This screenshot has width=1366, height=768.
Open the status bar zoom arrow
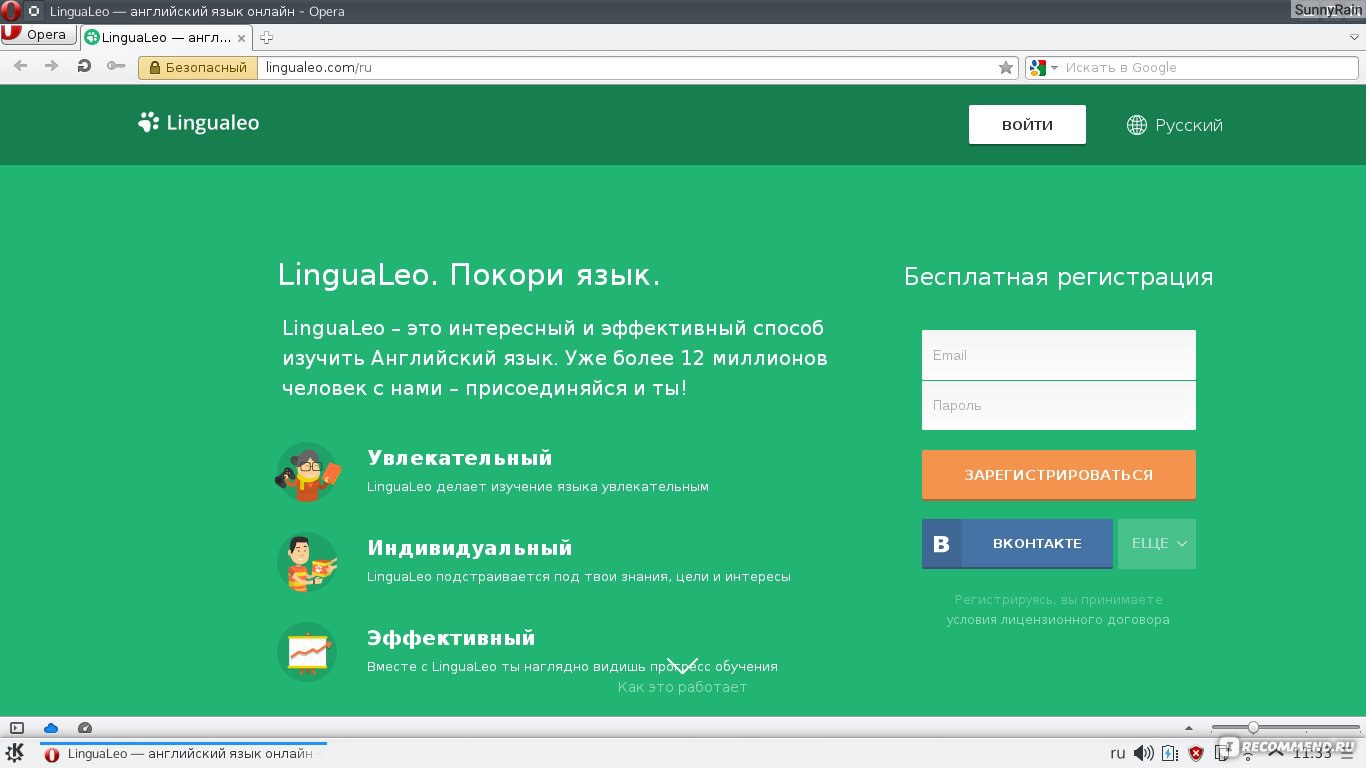(1189, 728)
